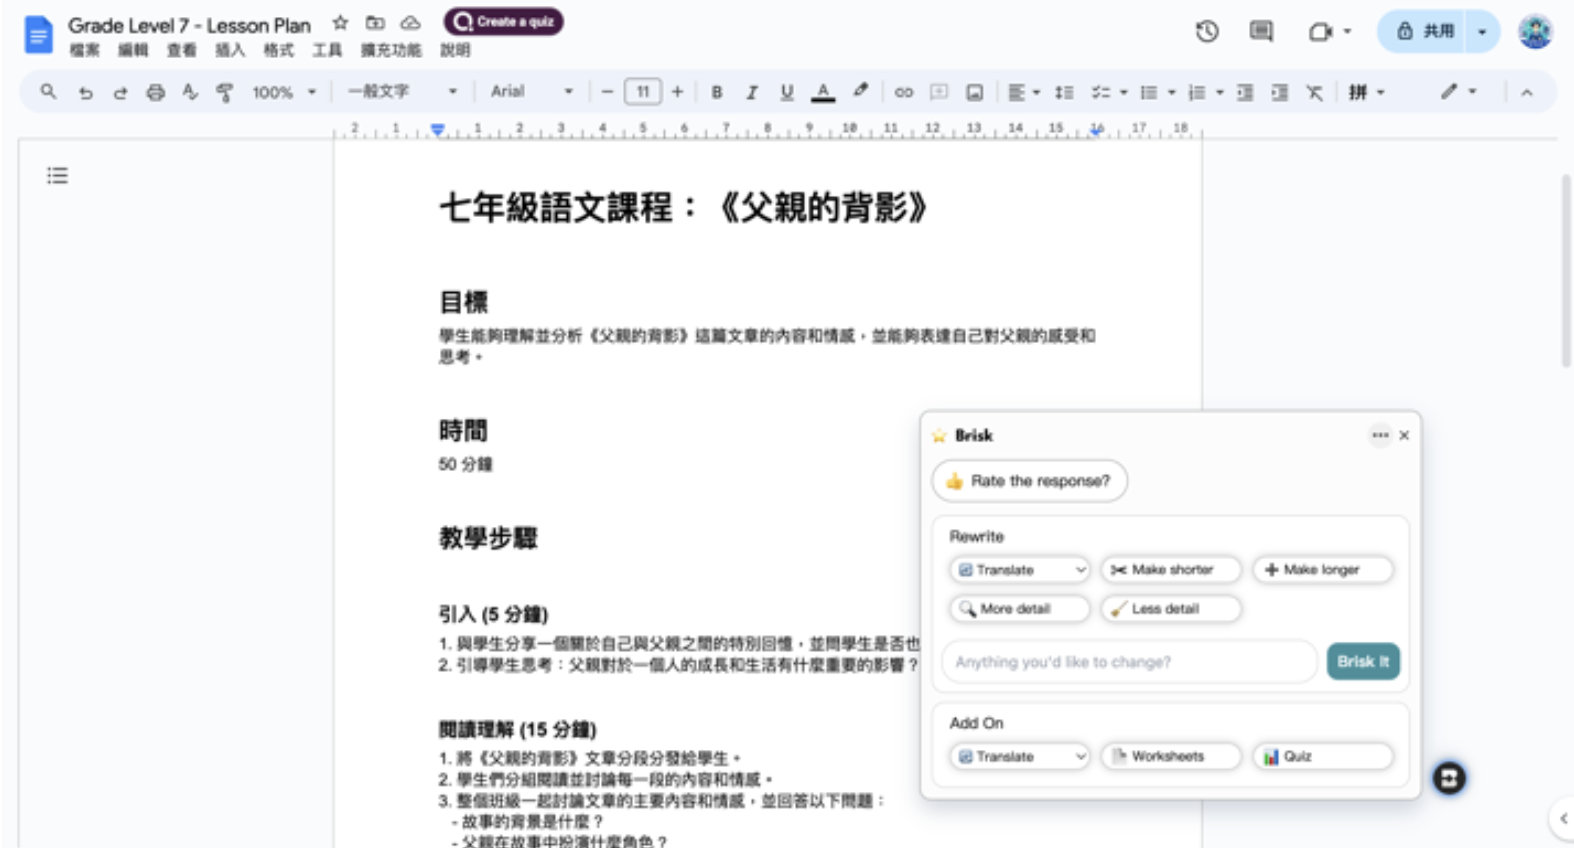Increase font size with plus
Viewport: 1574px width, 848px height.
point(677,92)
